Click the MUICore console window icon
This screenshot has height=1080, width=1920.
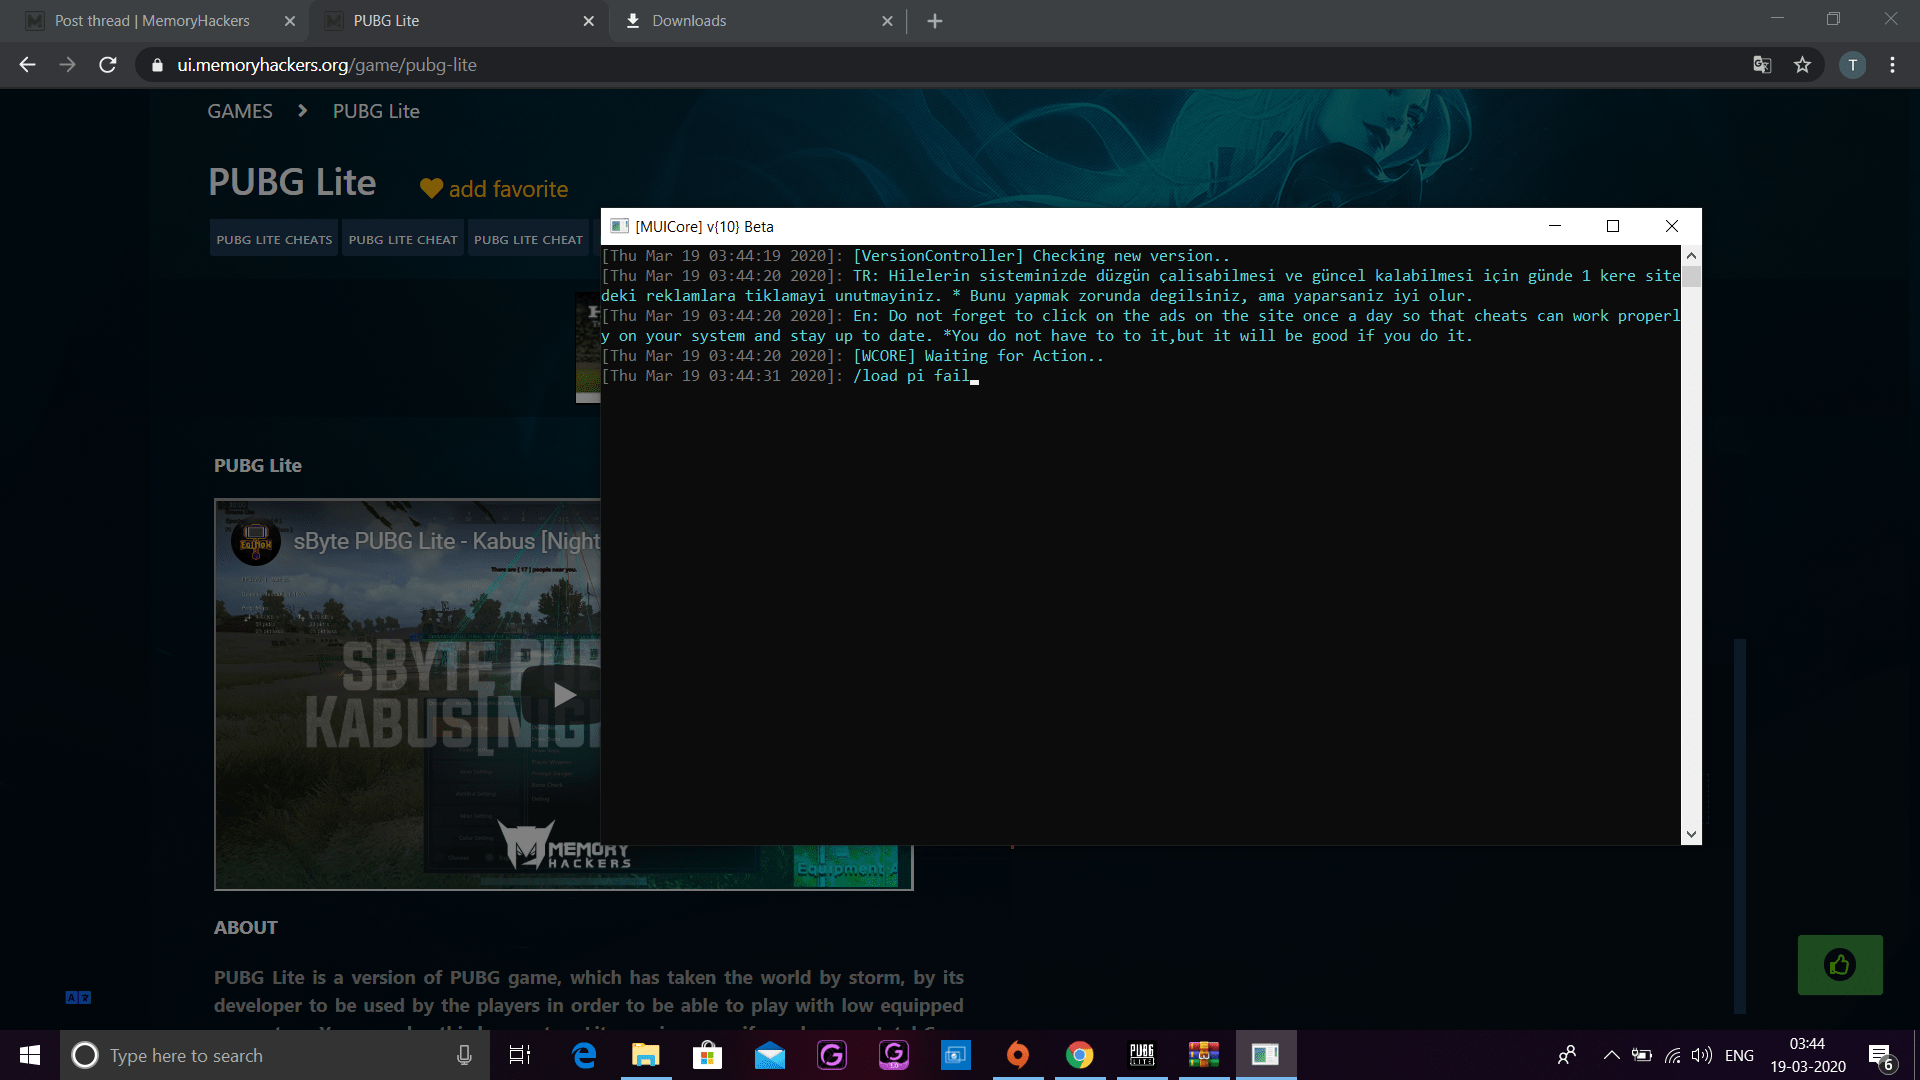coord(619,226)
